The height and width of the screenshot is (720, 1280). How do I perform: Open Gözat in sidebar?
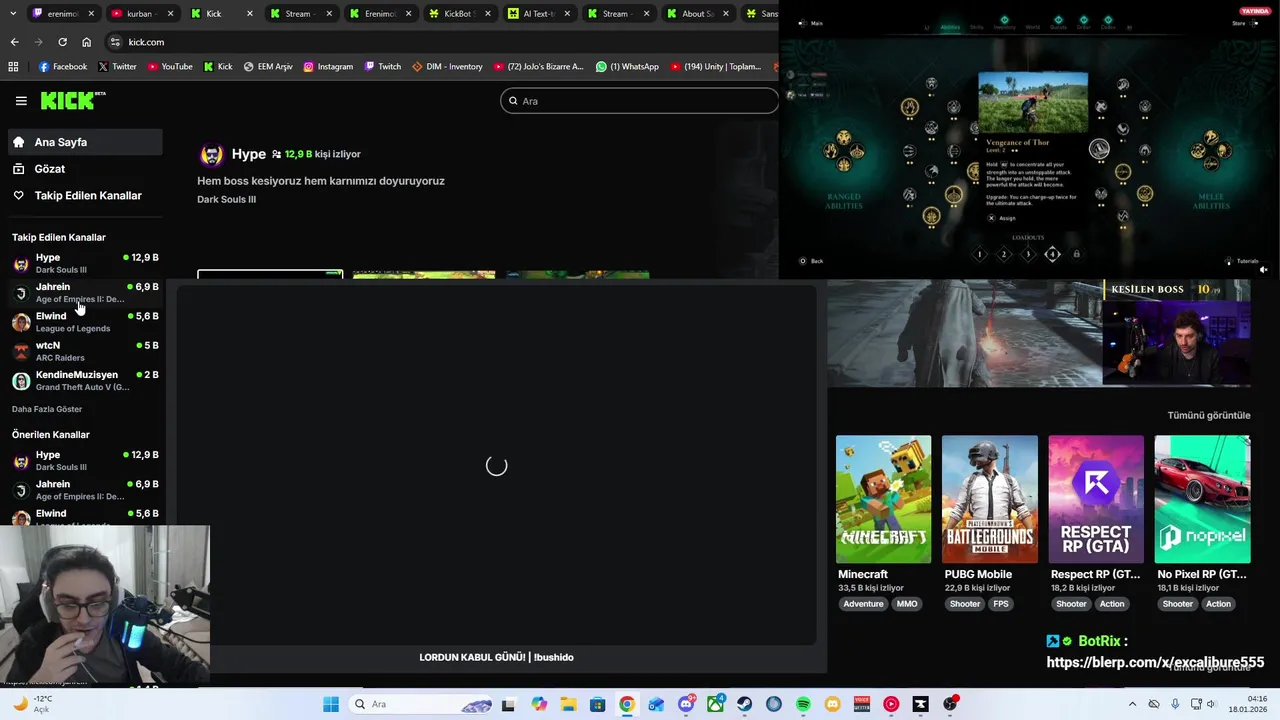85,169
